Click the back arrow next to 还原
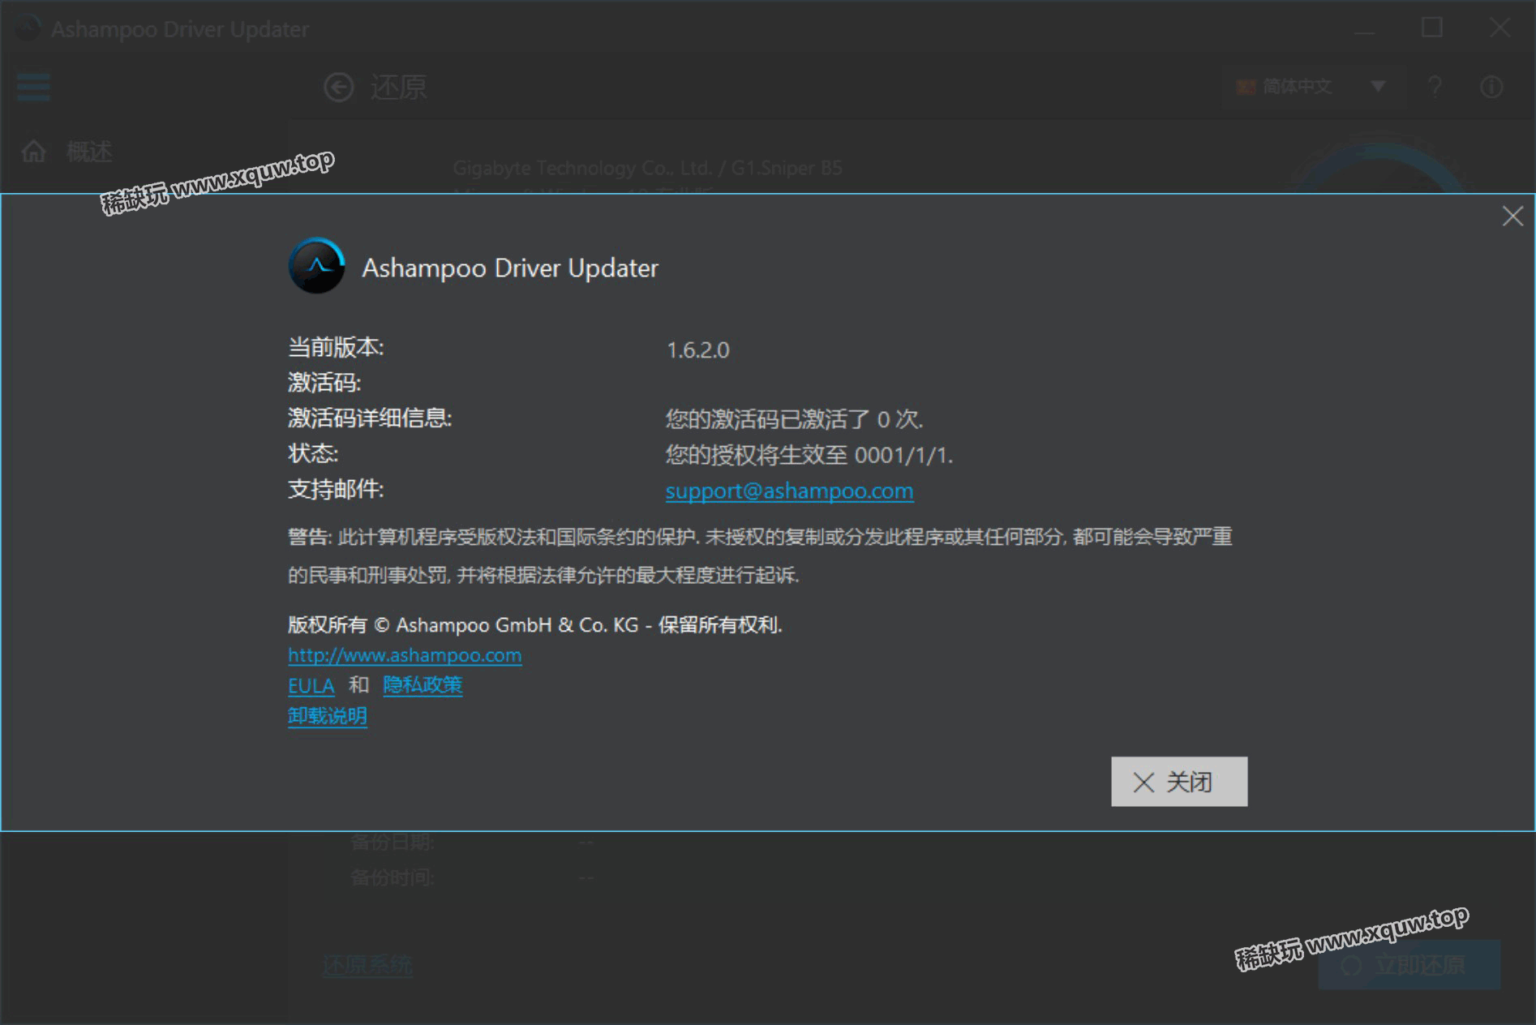Screen dimensions: 1536x1025 point(339,88)
